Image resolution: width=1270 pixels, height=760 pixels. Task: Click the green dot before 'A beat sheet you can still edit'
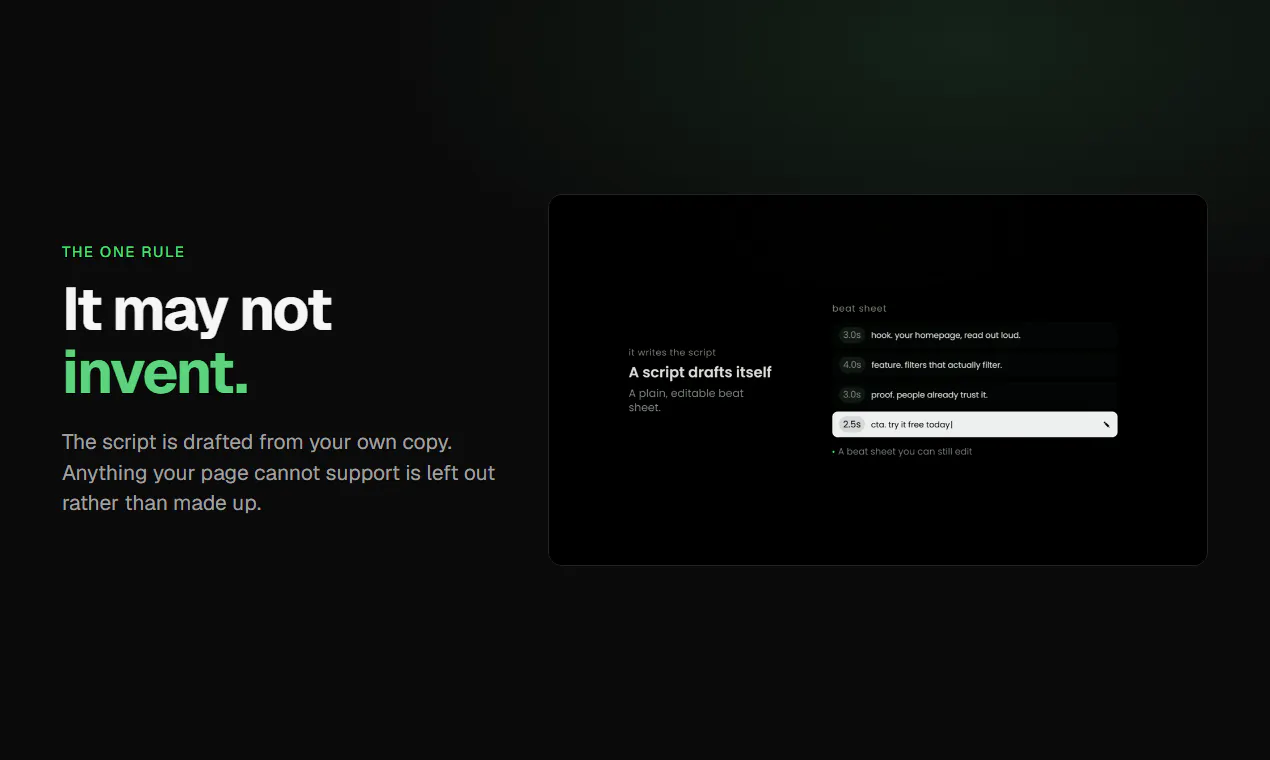click(834, 452)
